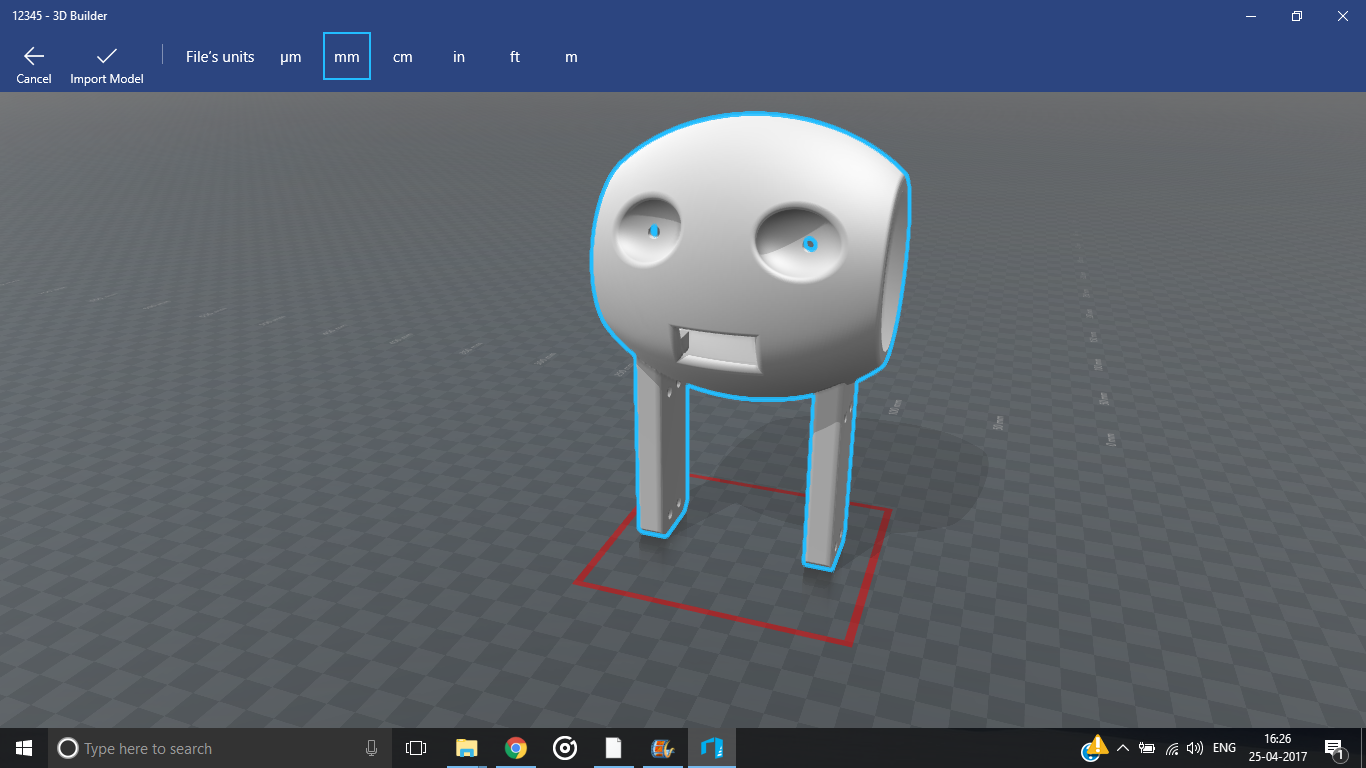Open File Explorer from taskbar

pyautogui.click(x=466, y=748)
